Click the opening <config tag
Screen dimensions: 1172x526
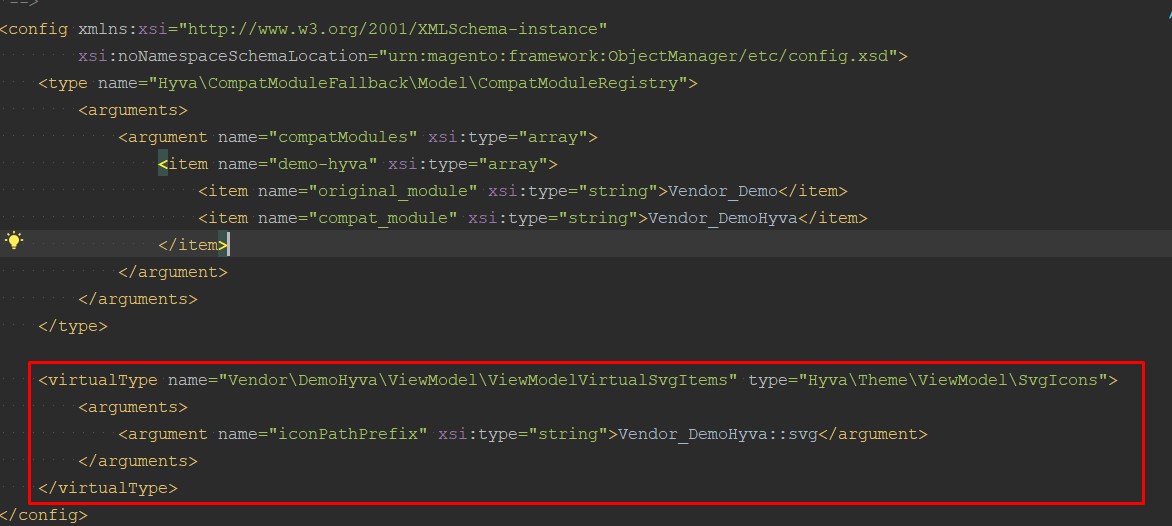coord(34,29)
